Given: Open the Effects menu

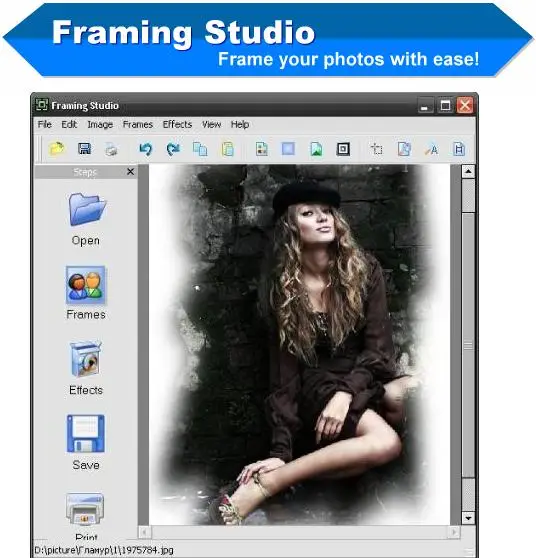Looking at the screenshot, I should (x=177, y=125).
